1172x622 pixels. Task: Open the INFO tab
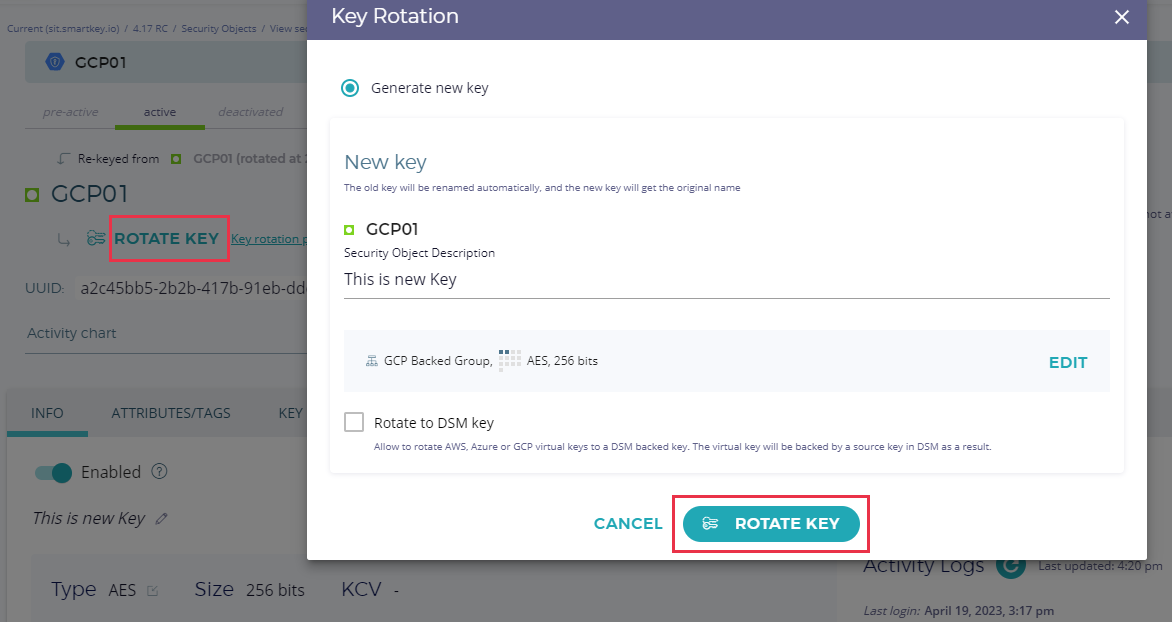pyautogui.click(x=47, y=413)
